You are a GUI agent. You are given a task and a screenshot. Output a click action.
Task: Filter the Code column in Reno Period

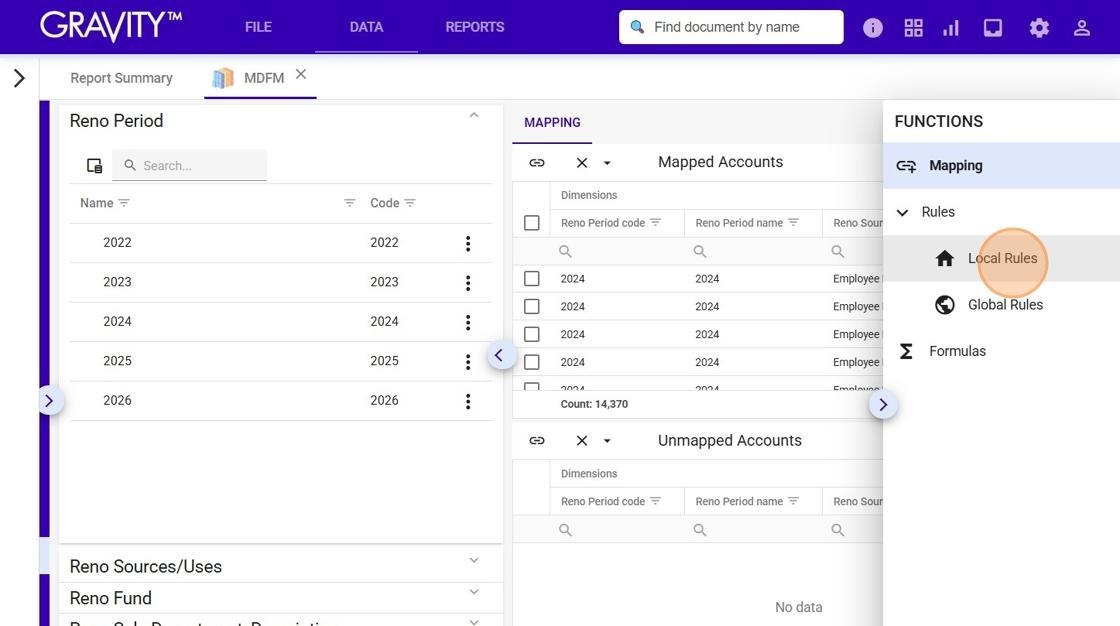click(410, 203)
